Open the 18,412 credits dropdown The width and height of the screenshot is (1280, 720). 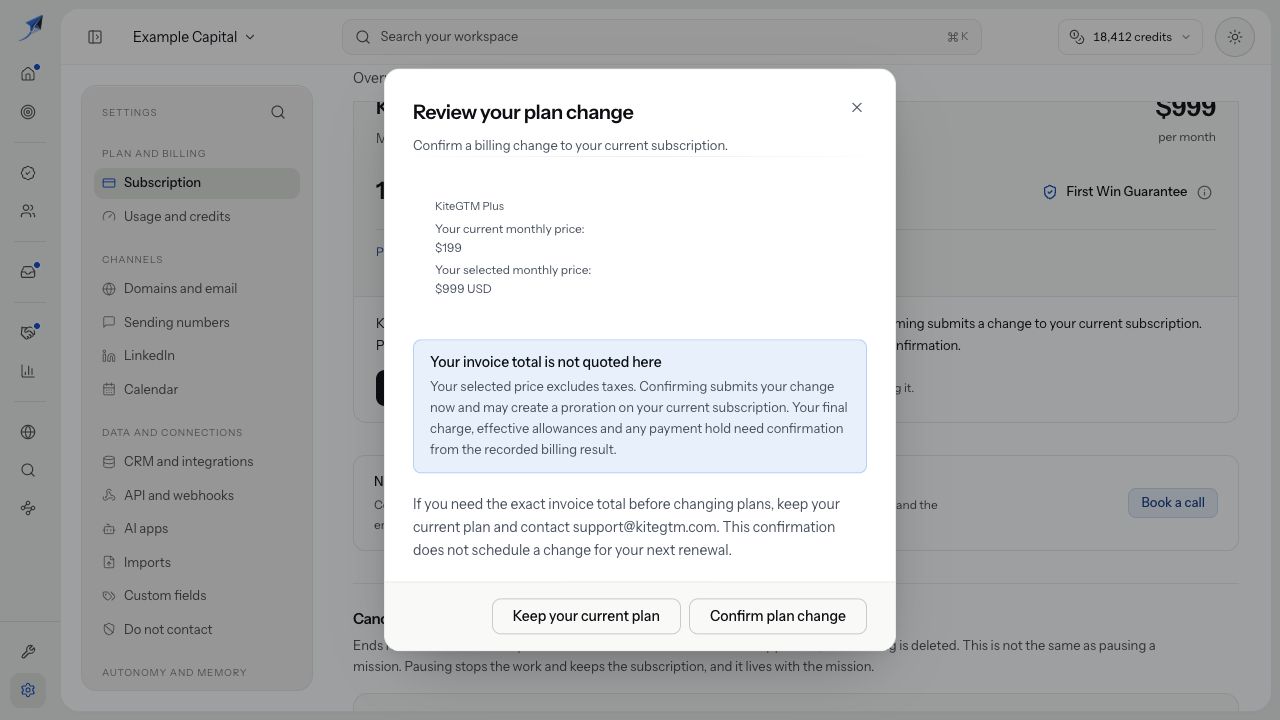pyautogui.click(x=1130, y=37)
